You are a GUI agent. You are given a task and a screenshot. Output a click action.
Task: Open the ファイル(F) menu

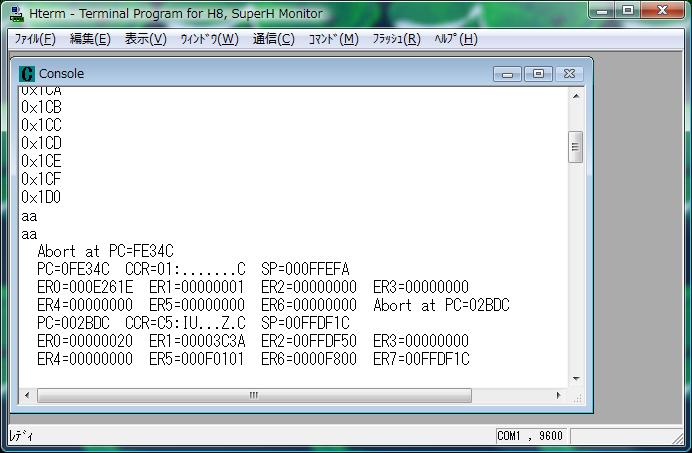tap(35, 39)
